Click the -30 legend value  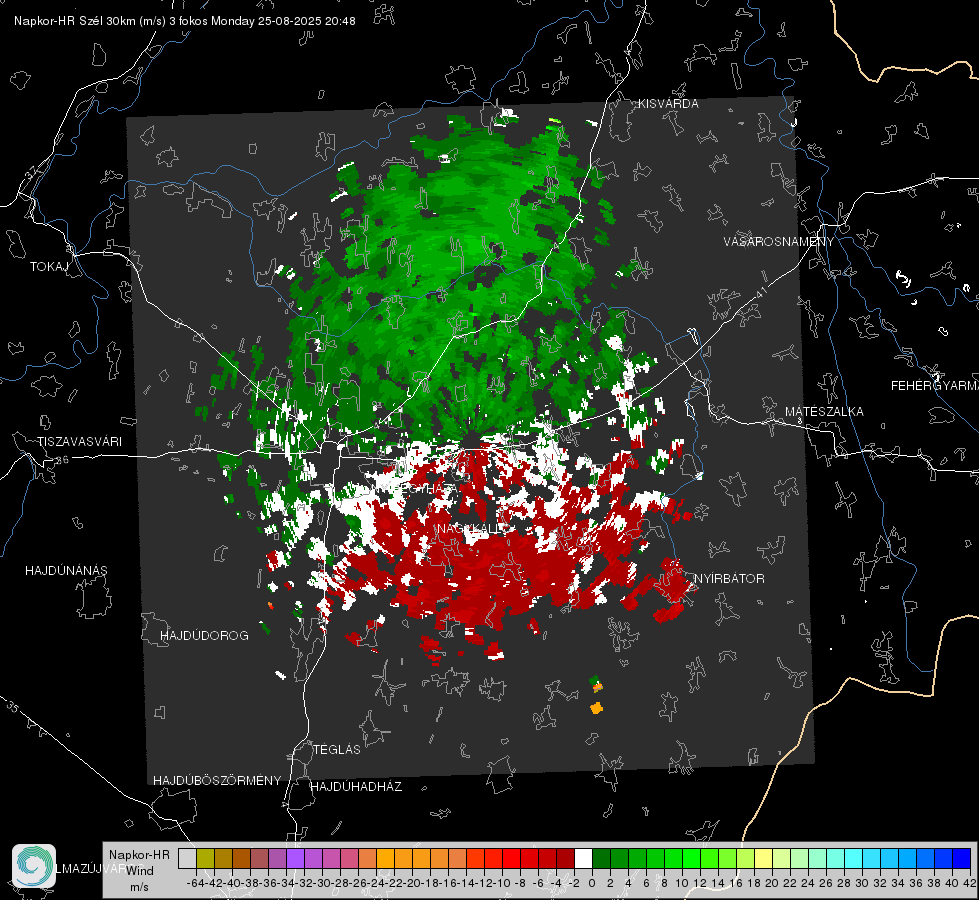322,883
